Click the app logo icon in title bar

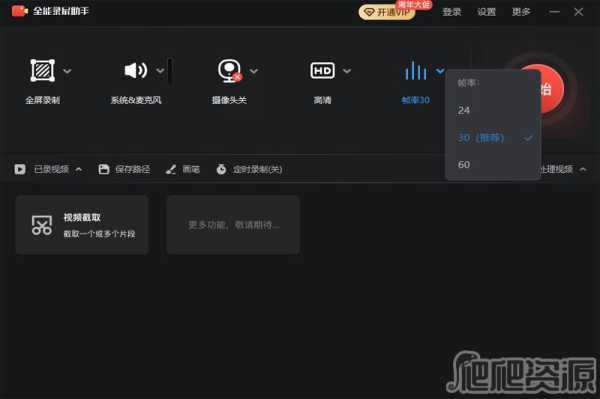[x=20, y=11]
